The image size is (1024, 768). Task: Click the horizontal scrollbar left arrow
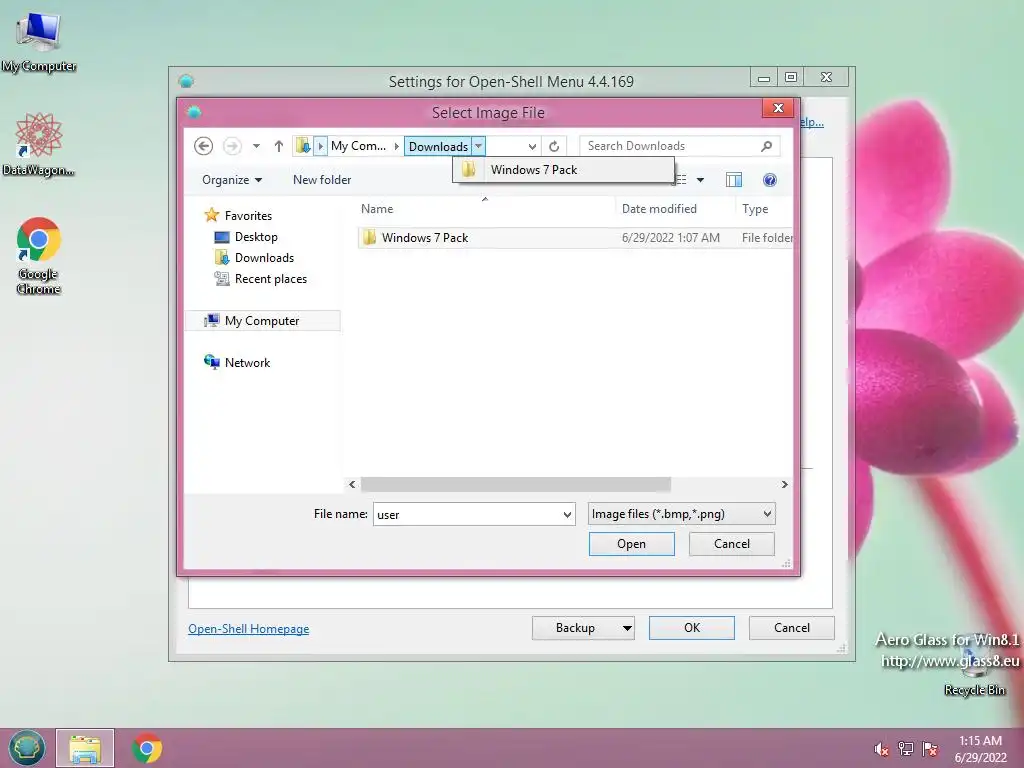[352, 485]
